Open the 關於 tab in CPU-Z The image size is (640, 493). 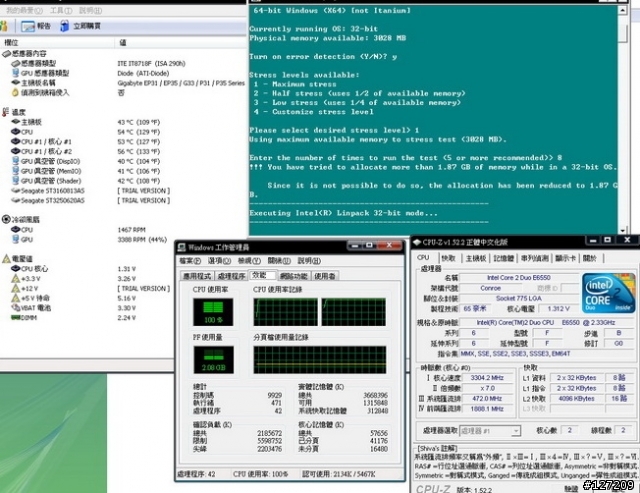click(590, 258)
